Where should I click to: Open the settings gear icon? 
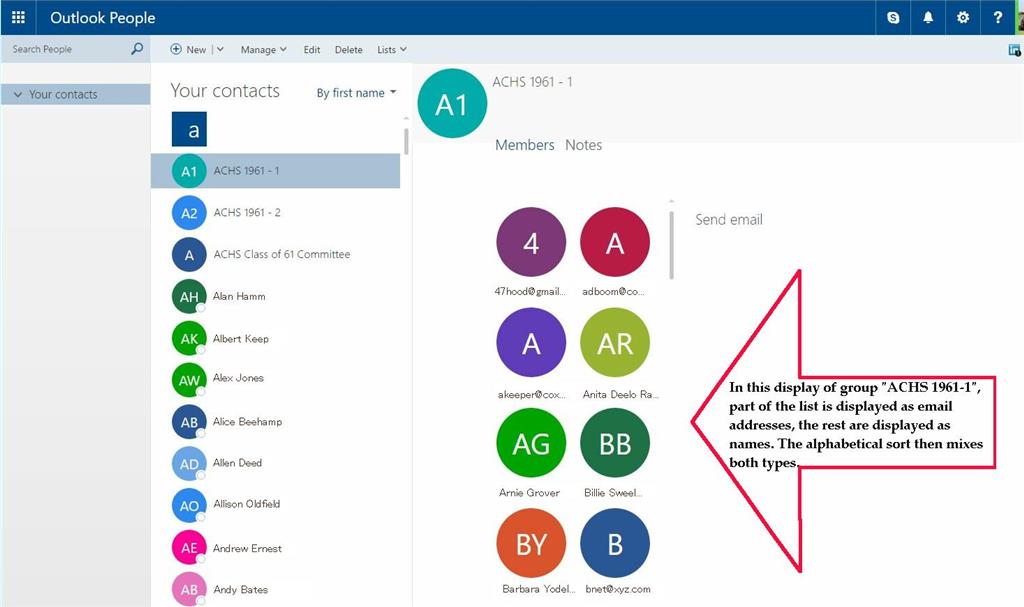click(963, 18)
